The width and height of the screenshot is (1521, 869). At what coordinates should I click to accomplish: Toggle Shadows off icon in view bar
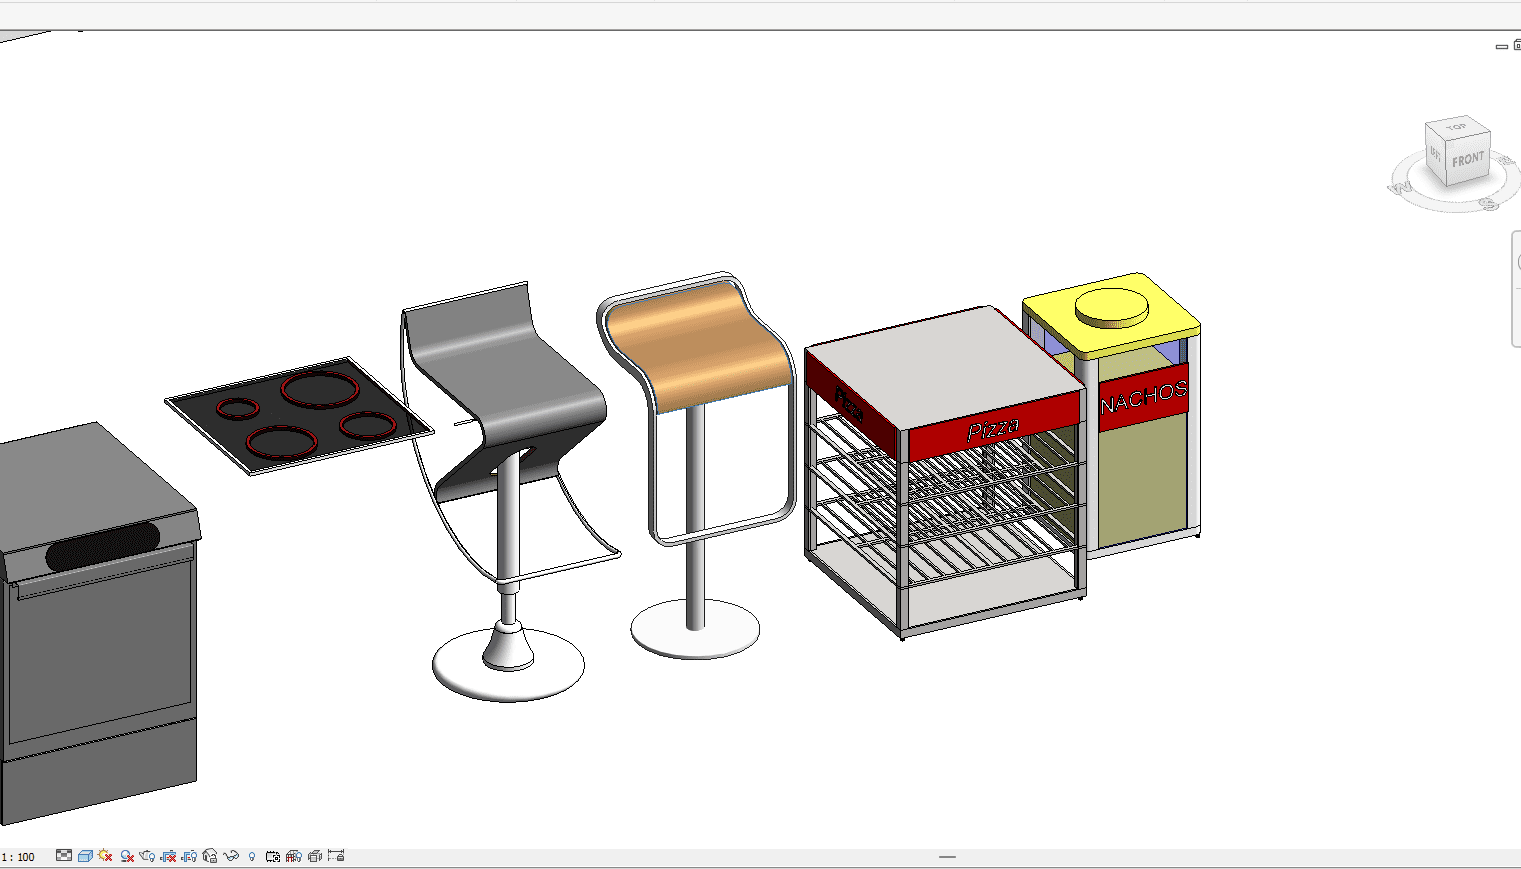click(127, 856)
